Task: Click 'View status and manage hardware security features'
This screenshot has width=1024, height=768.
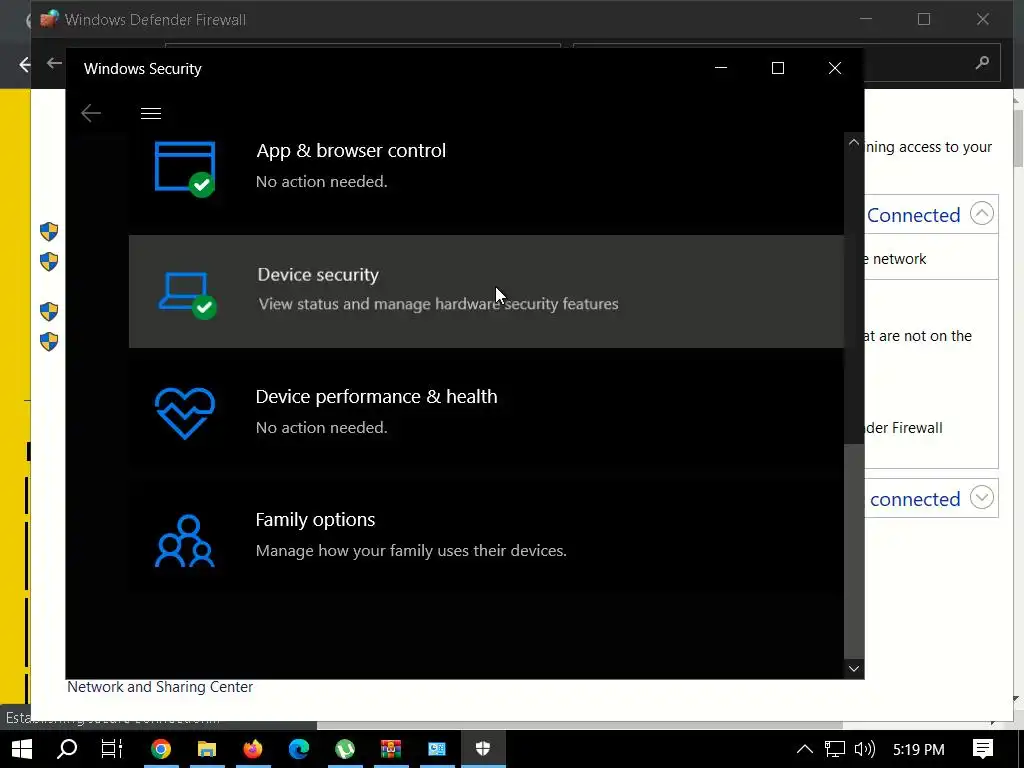Action: click(438, 304)
